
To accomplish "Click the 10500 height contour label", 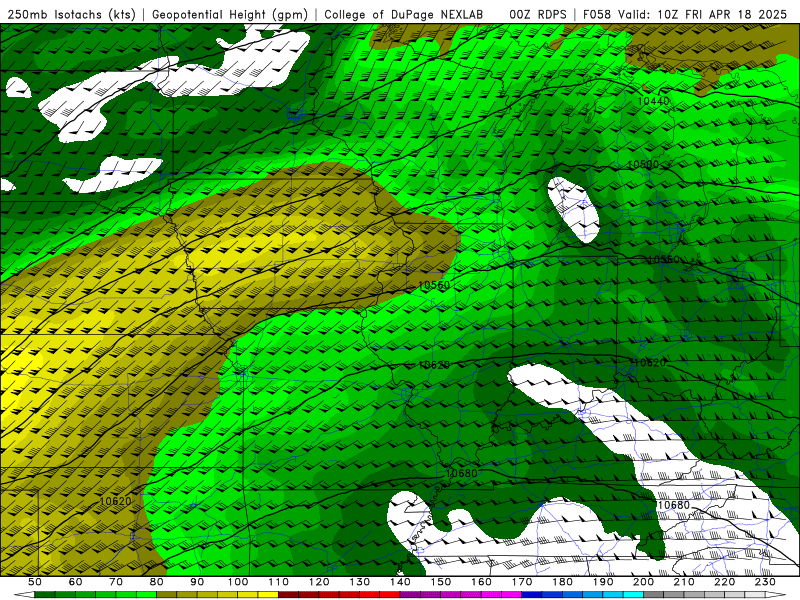I will [x=643, y=164].
